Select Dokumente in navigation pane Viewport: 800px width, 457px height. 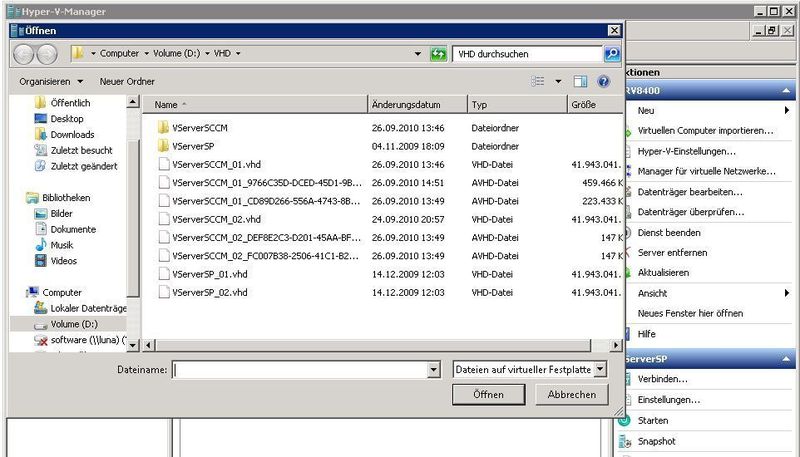[73, 229]
